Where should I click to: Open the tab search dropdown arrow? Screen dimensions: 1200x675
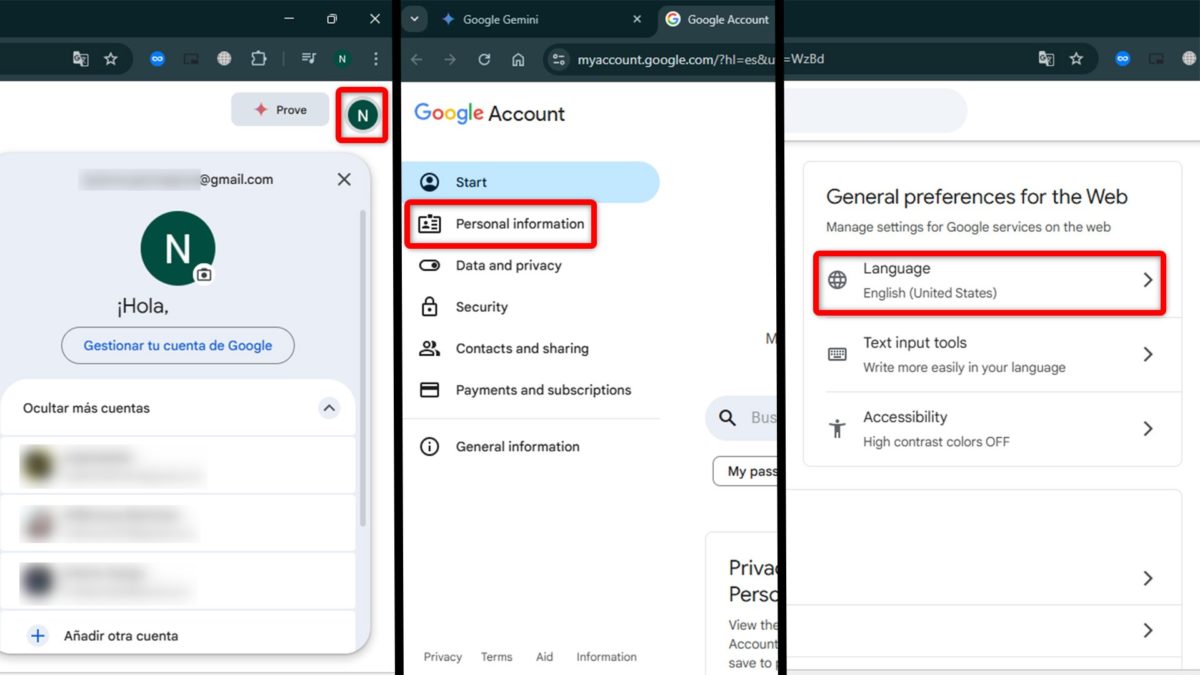(x=414, y=19)
